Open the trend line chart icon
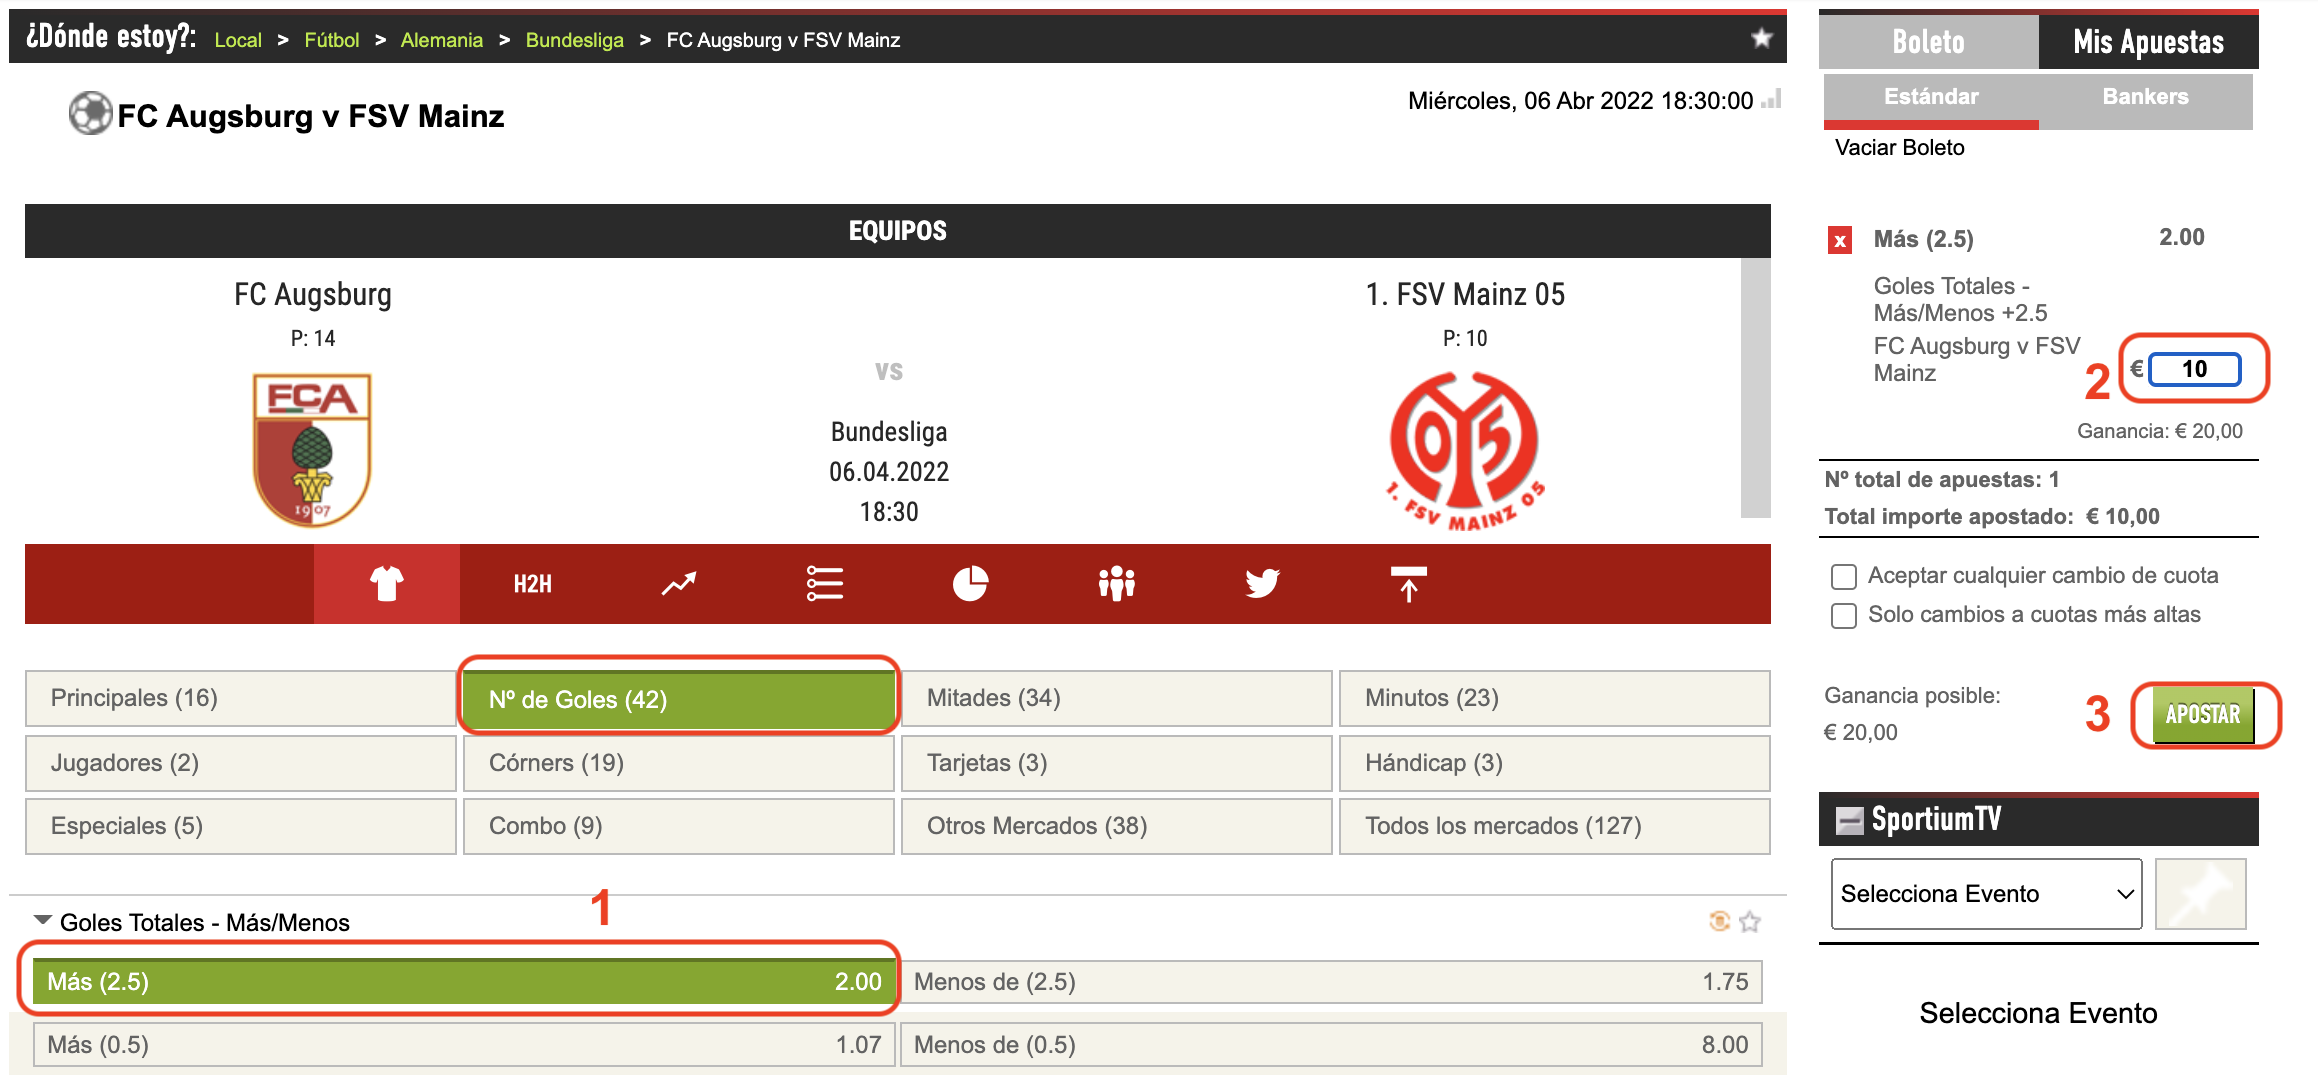2318x1082 pixels. click(678, 584)
